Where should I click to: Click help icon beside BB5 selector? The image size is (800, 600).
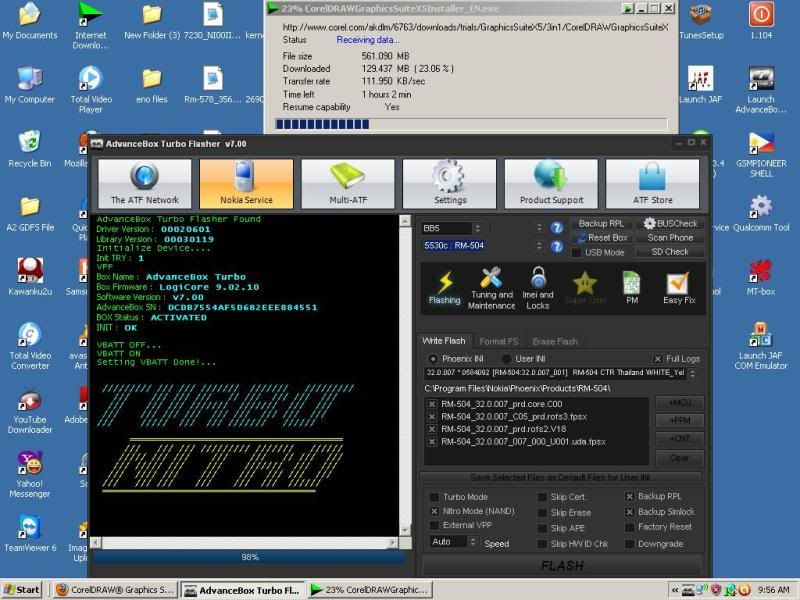tap(557, 228)
